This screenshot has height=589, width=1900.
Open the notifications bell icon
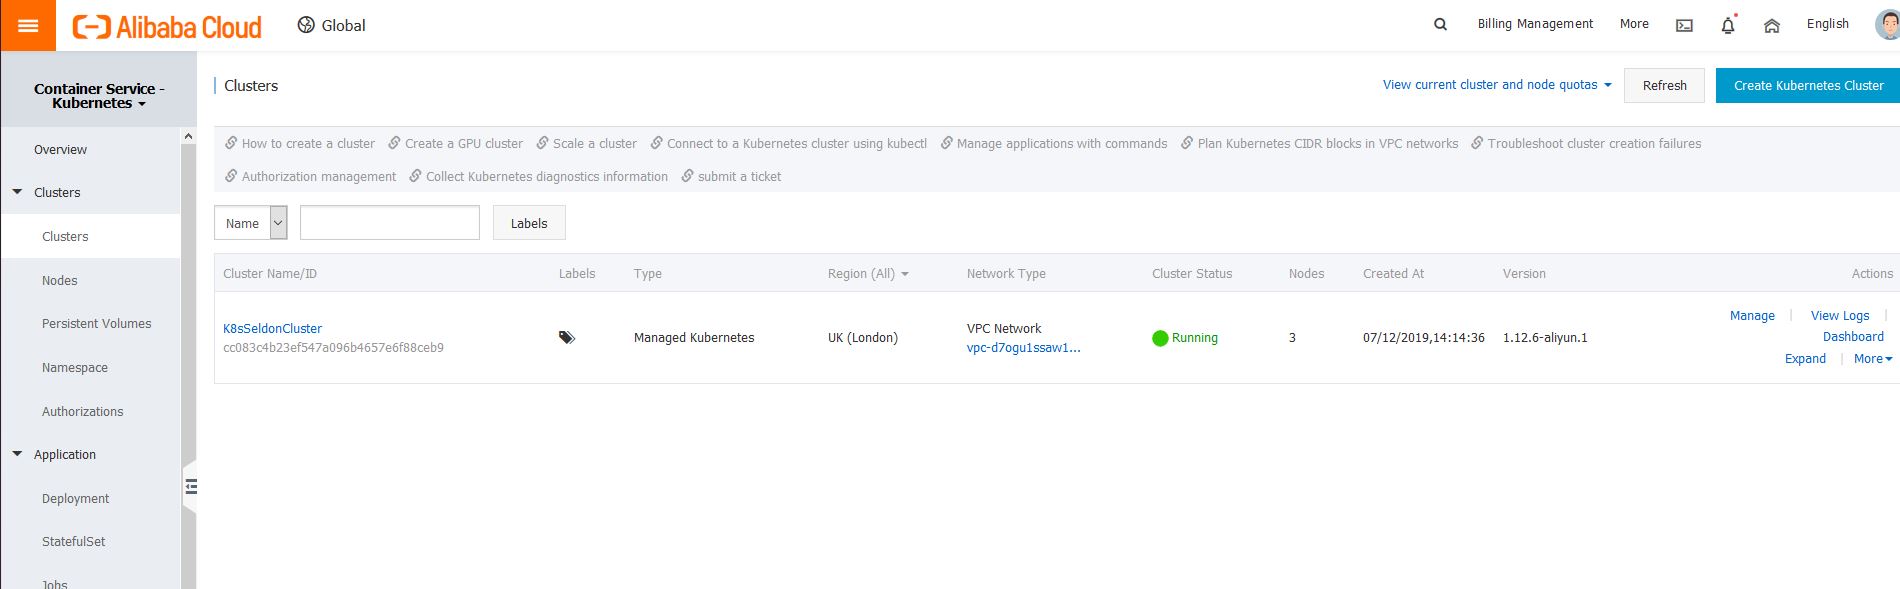(1727, 25)
